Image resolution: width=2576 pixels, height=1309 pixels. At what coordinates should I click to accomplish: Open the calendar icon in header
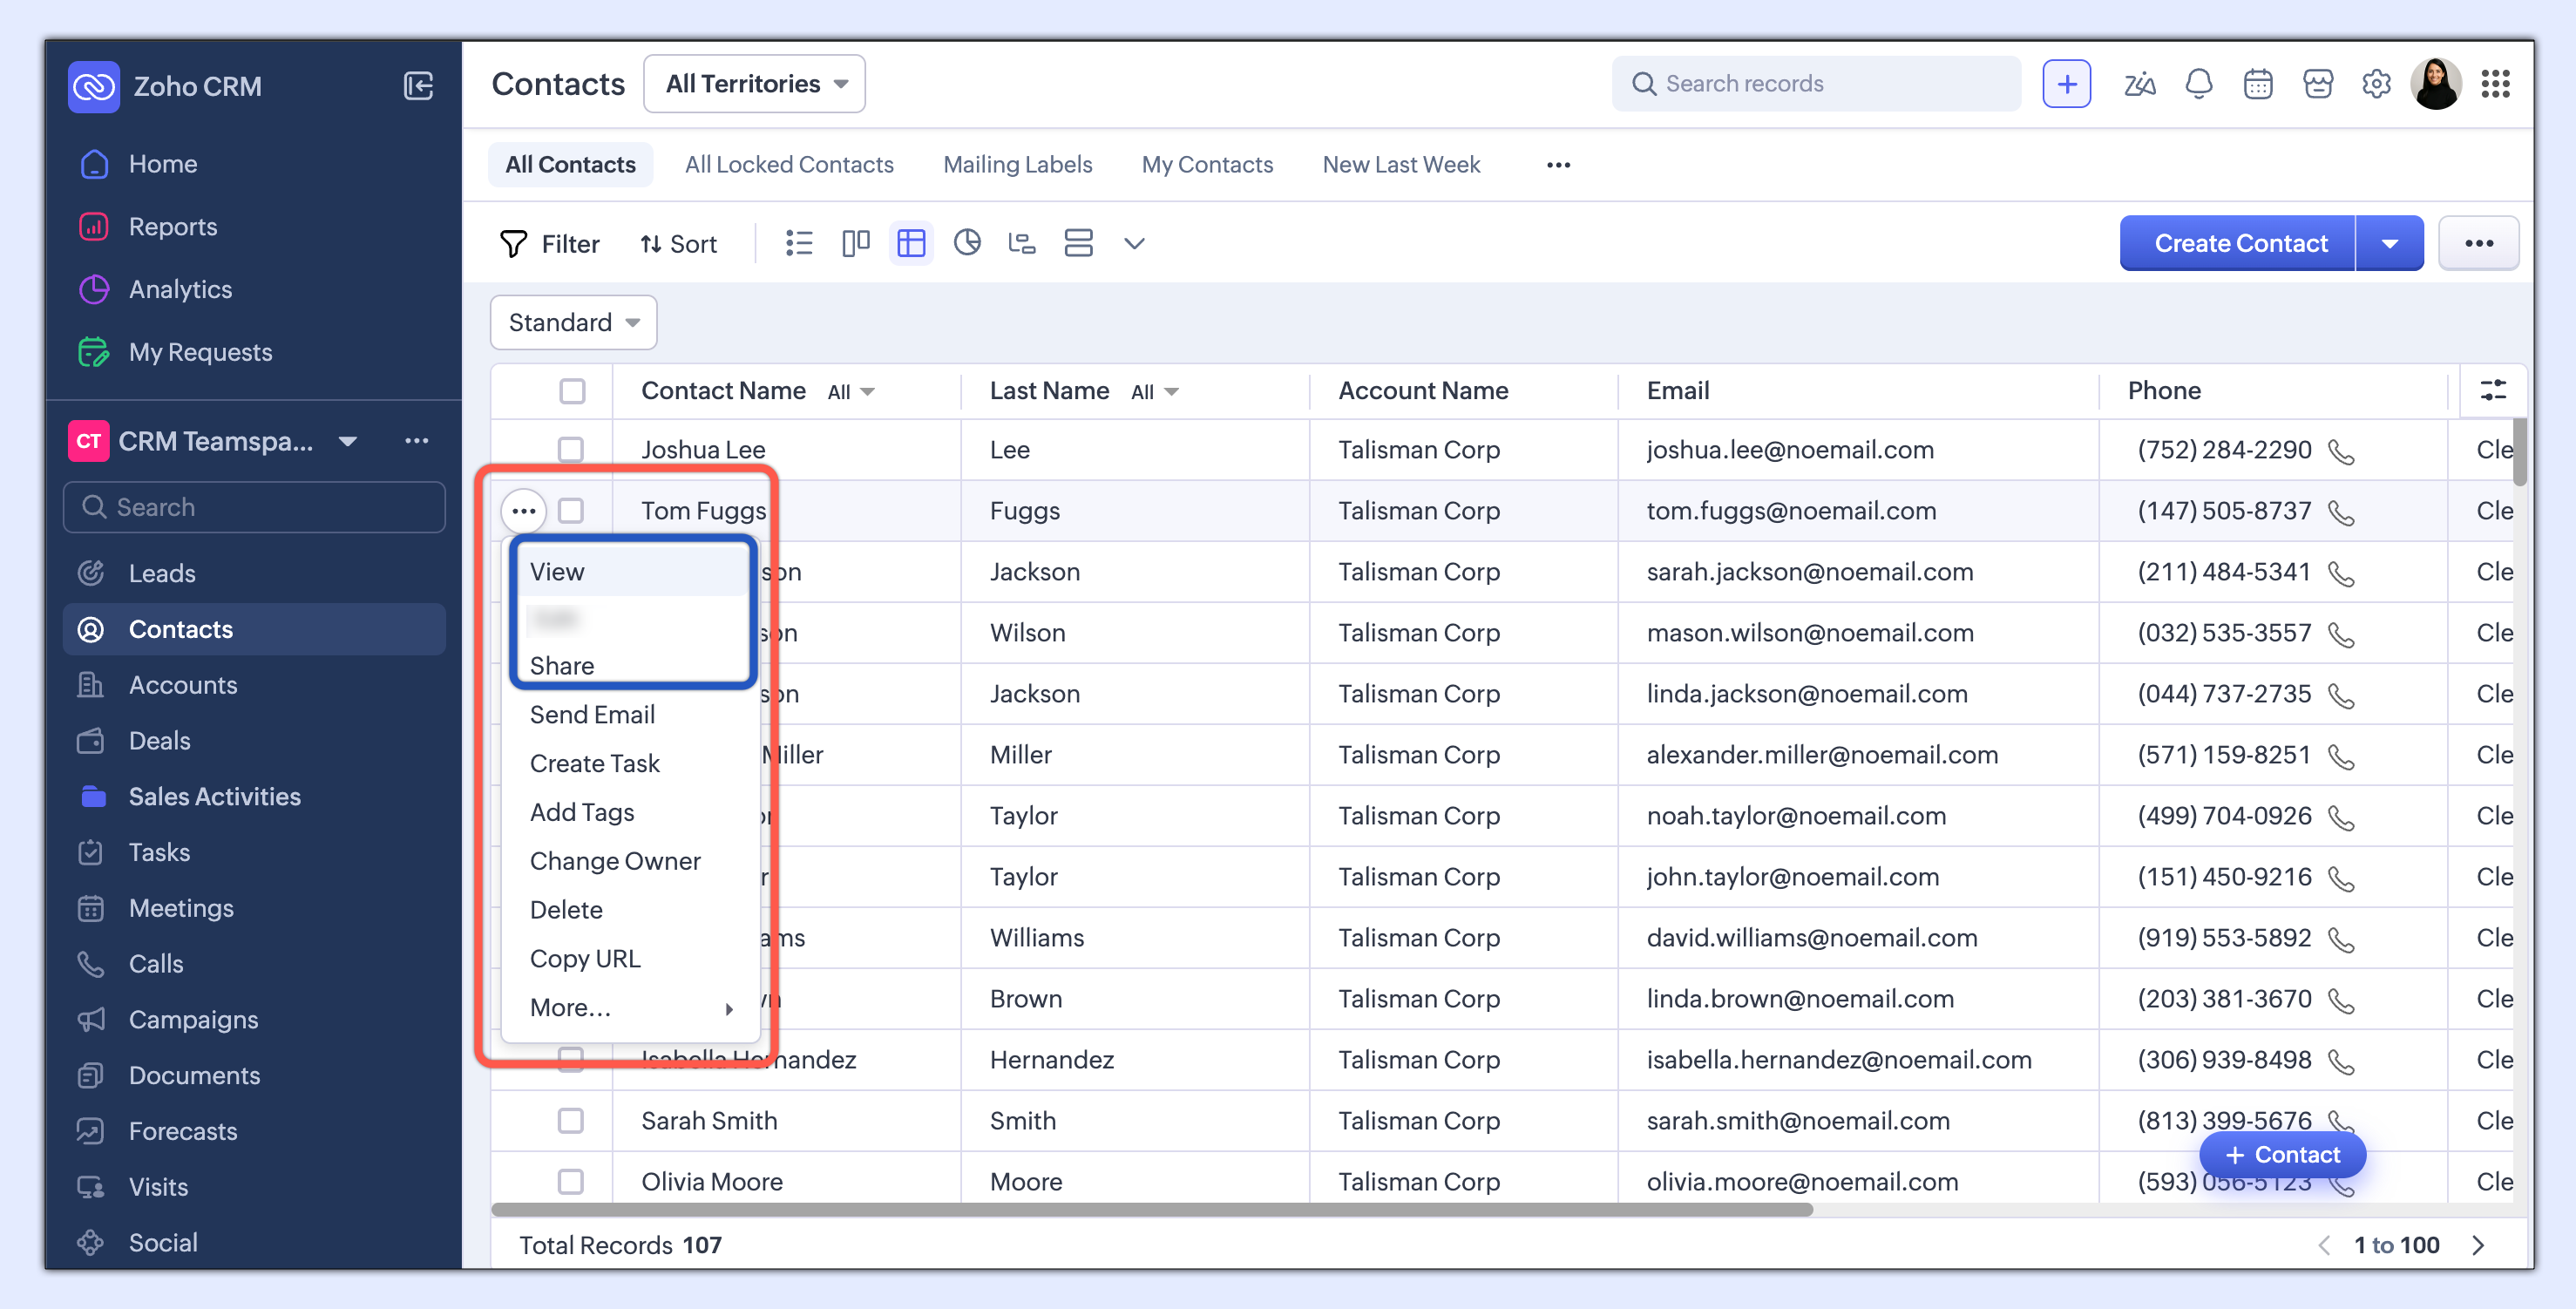pyautogui.click(x=2257, y=84)
